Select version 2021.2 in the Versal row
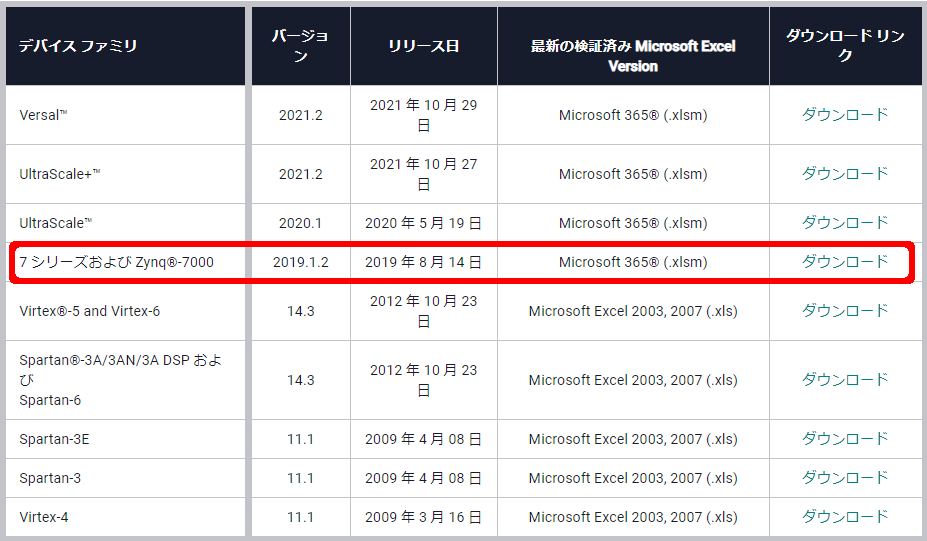This screenshot has height=541, width=927. (x=300, y=115)
